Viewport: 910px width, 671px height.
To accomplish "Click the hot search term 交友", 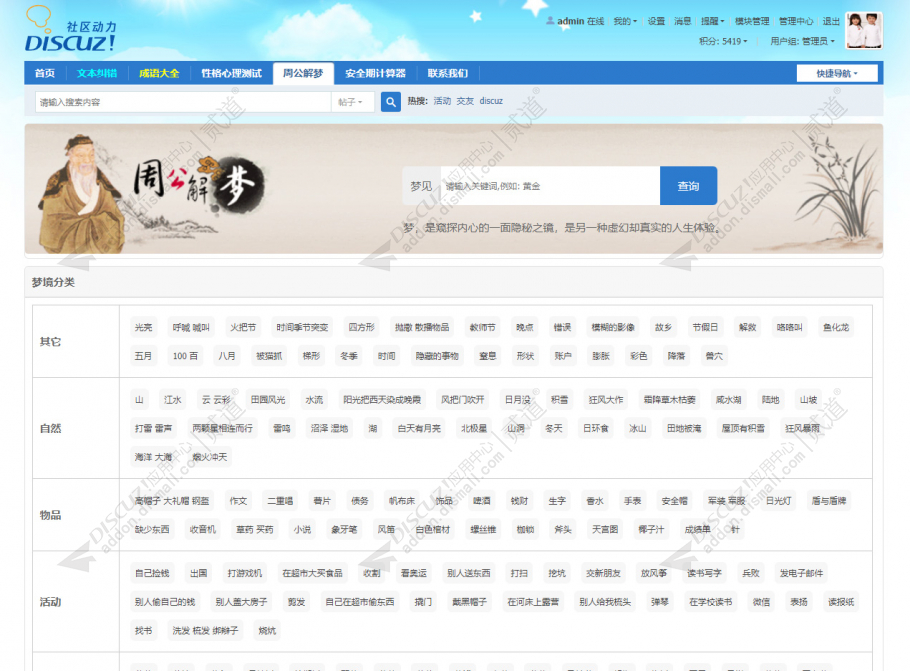I will click(465, 101).
